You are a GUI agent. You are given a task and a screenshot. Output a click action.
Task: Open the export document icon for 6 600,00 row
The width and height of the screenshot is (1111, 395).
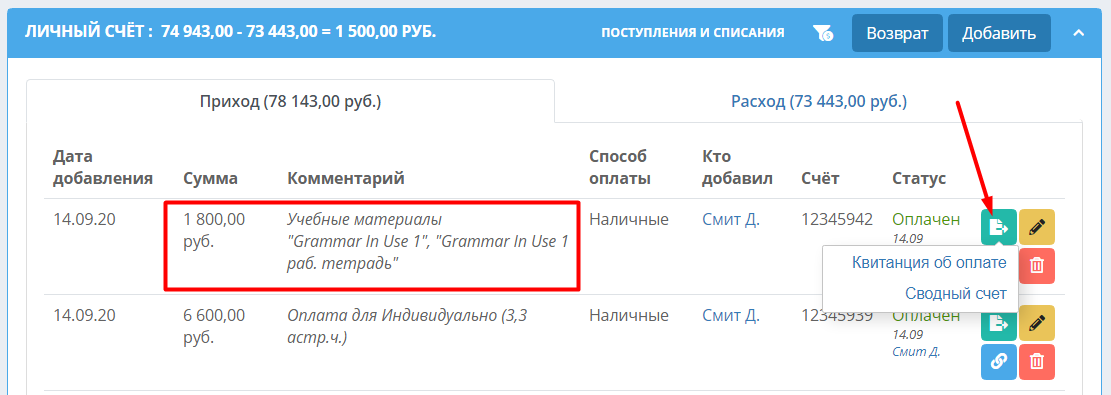(999, 323)
